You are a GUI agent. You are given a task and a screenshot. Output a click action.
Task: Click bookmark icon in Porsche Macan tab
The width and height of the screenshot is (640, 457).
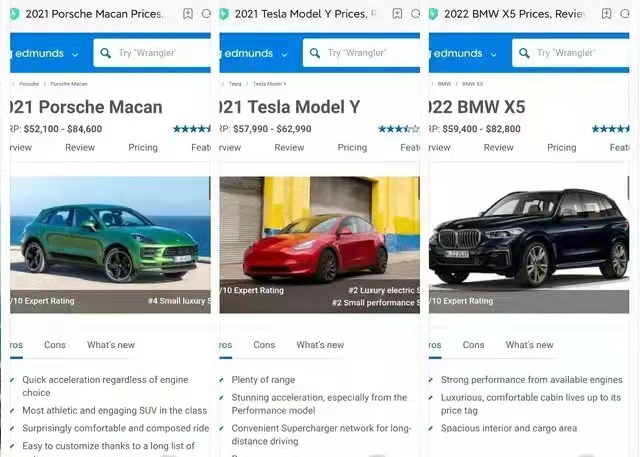pos(188,14)
